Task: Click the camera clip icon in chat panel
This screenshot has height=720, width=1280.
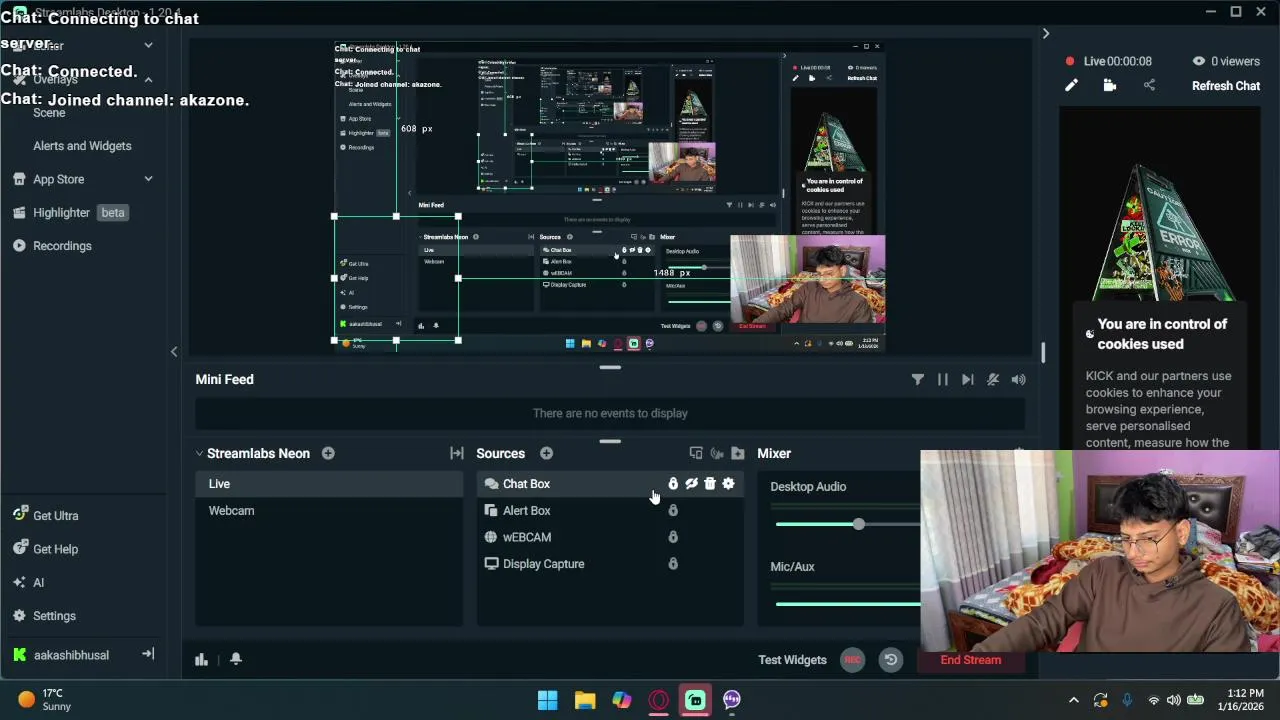Action: click(1110, 86)
